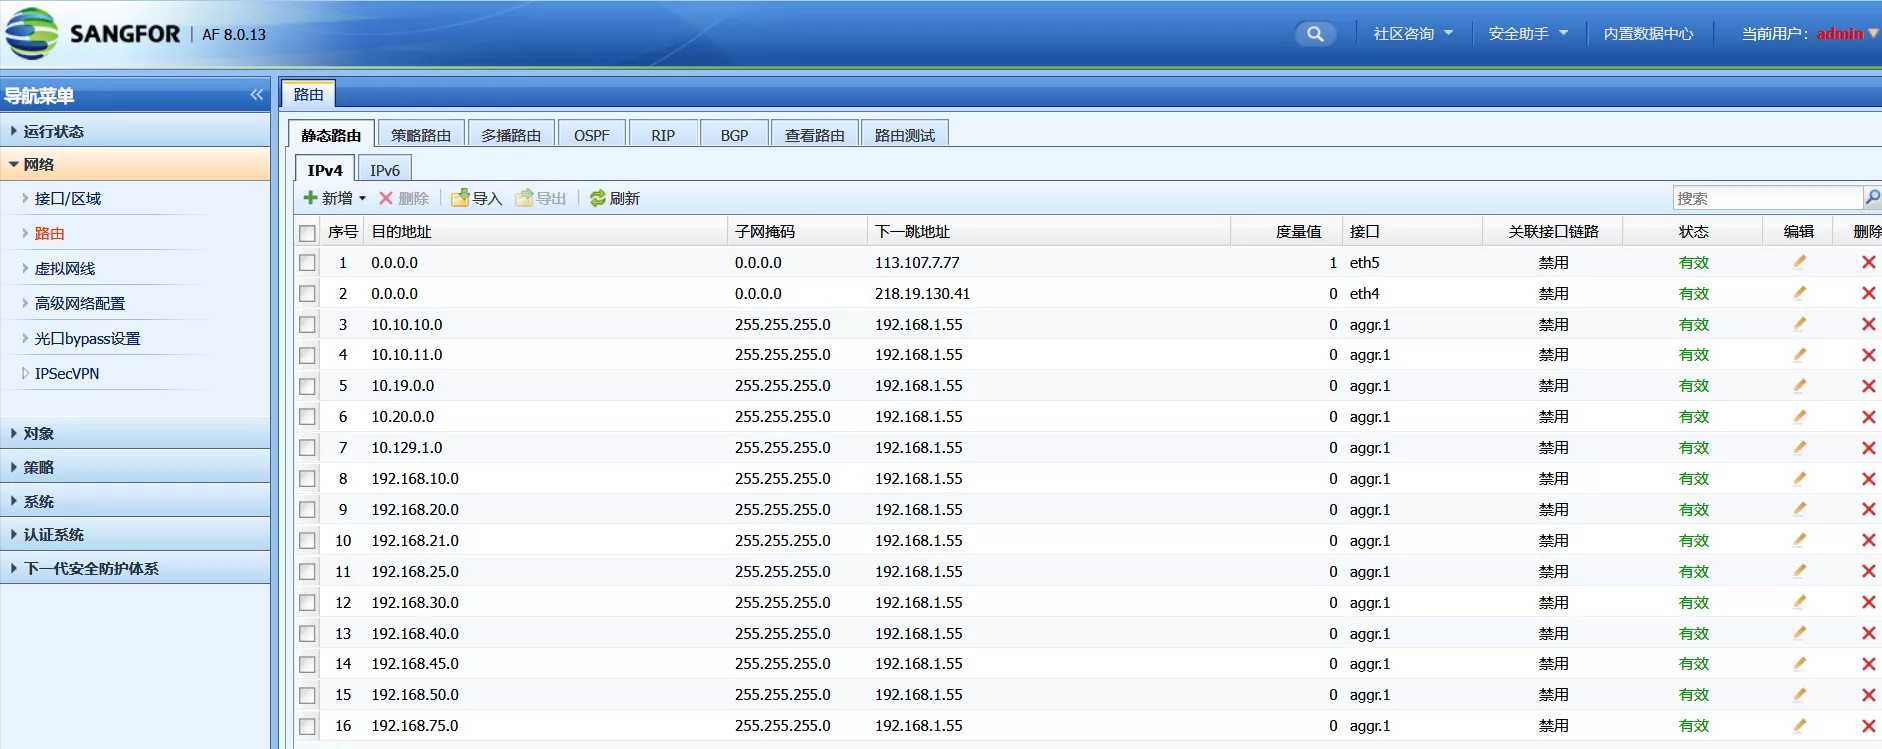Open 接口/区域 in the network menu
The width and height of the screenshot is (1882, 749).
pos(68,198)
